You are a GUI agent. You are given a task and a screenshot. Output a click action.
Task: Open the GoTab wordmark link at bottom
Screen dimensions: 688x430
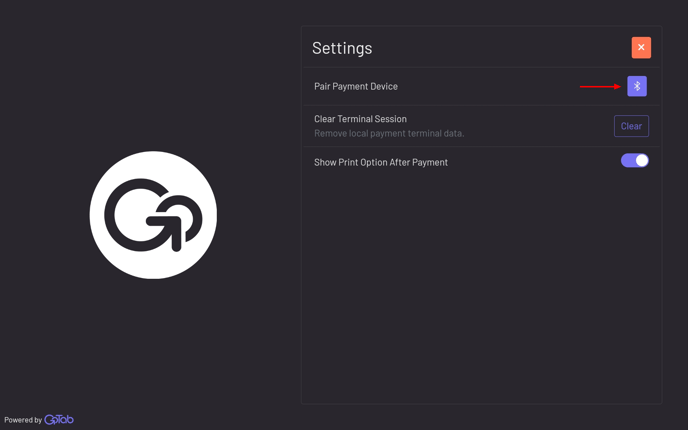tap(59, 419)
